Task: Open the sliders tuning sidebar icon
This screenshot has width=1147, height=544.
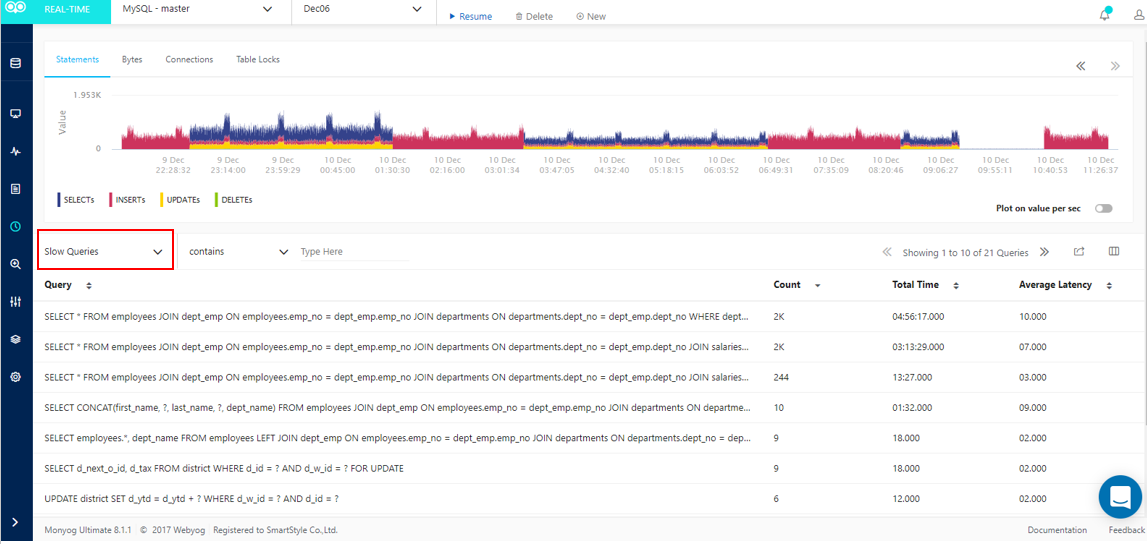Action: (x=15, y=302)
